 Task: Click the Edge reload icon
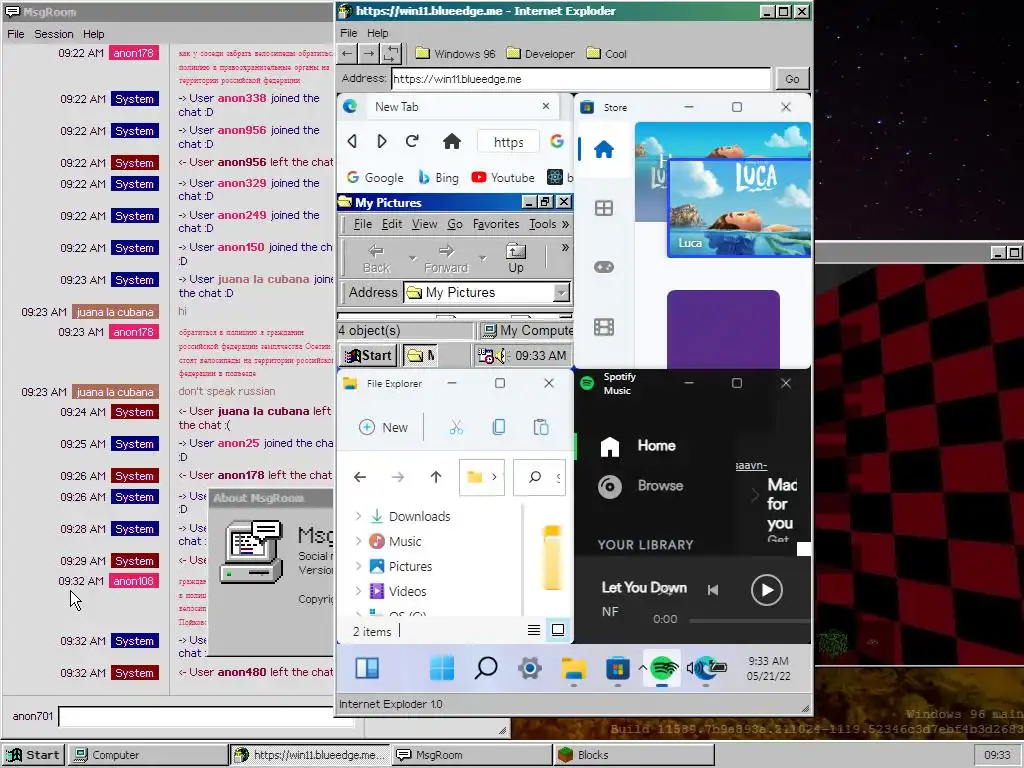coord(412,141)
